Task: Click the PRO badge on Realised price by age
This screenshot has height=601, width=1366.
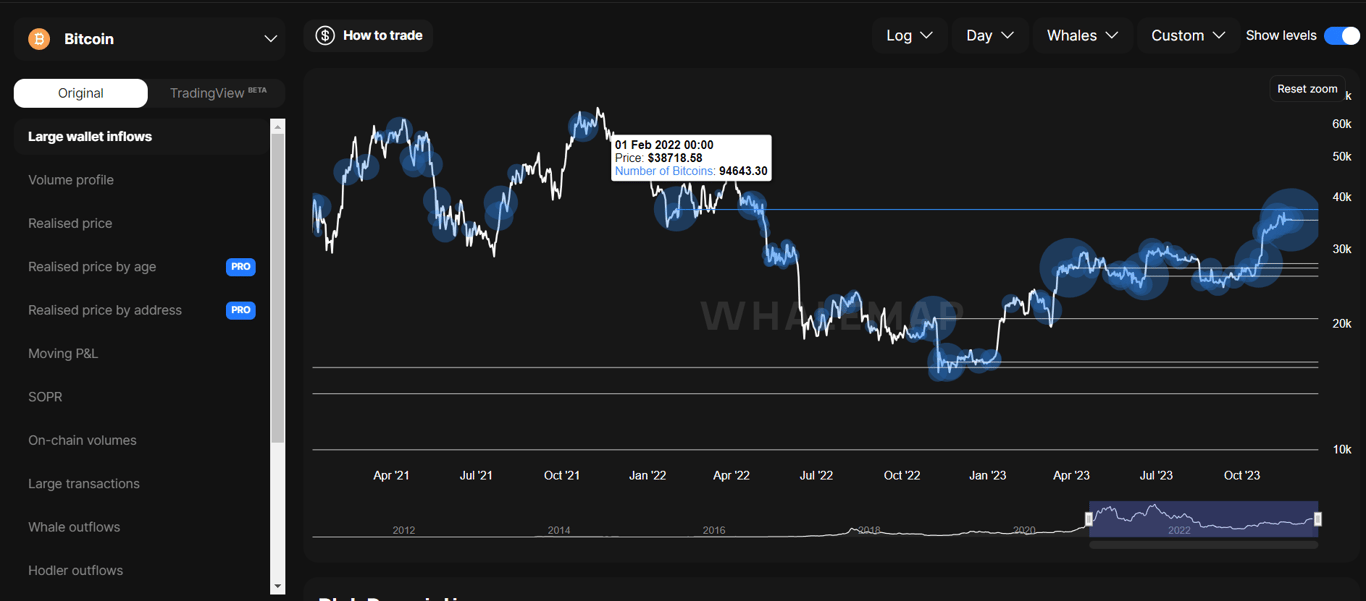Action: pos(241,267)
